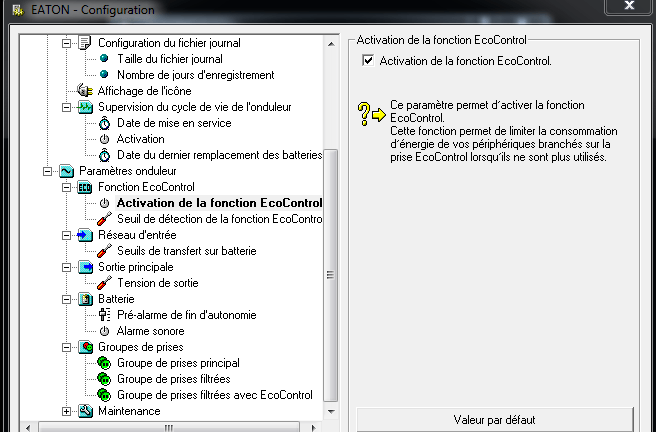Click the ECO icon beside Fonction EcoControl
656x432 pixels.
point(85,187)
